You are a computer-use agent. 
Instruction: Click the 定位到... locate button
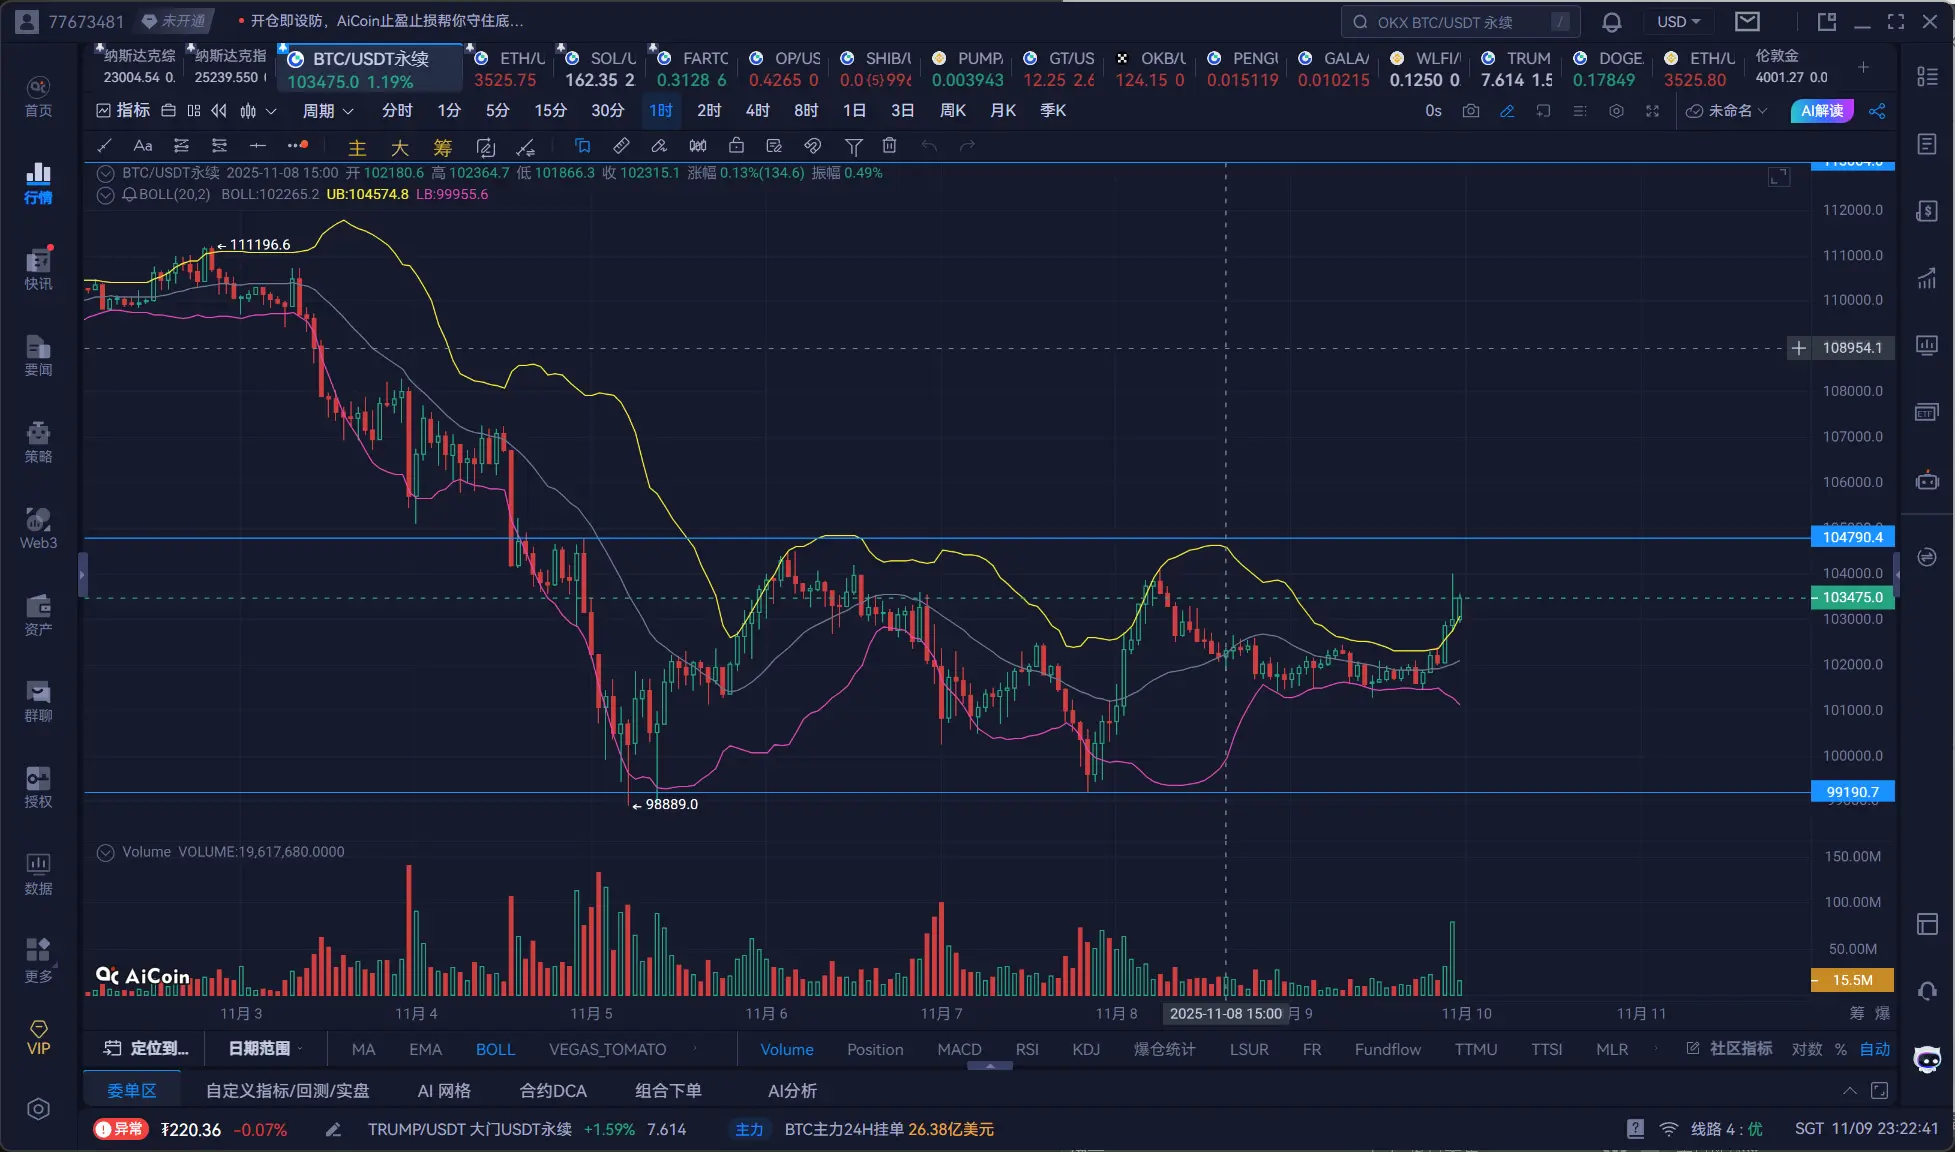(147, 1048)
